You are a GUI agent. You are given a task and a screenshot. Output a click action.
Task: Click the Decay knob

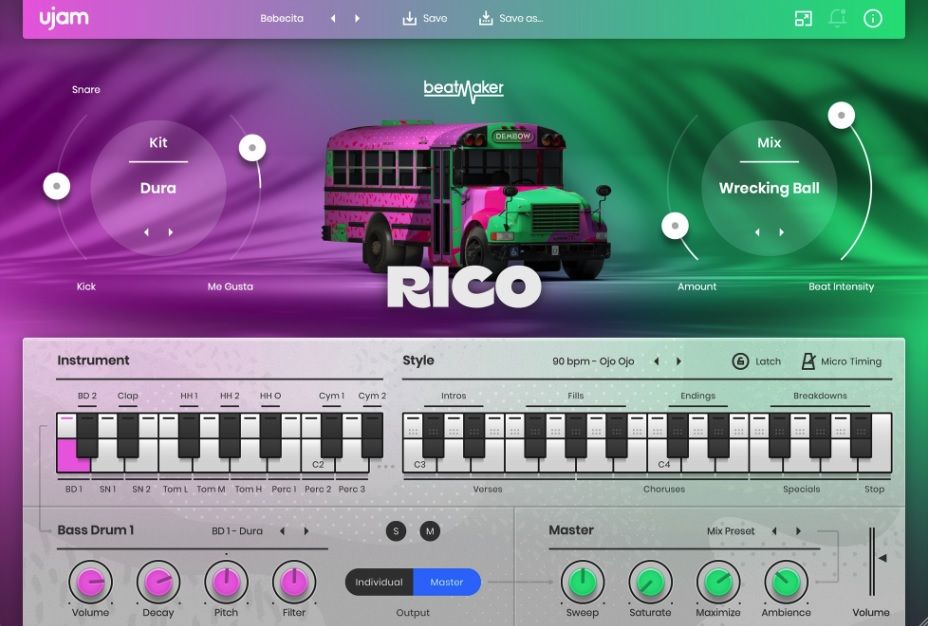(x=158, y=582)
